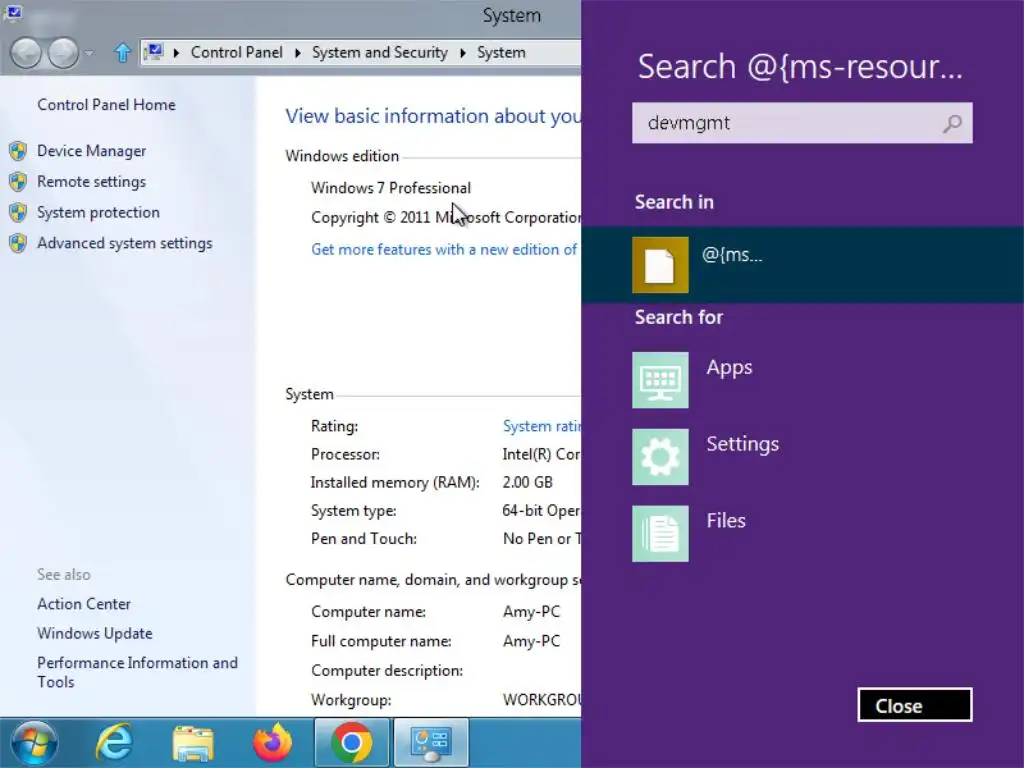The image size is (1024, 768).
Task: Click shield icon beside System protection
Action: pyautogui.click(x=18, y=212)
